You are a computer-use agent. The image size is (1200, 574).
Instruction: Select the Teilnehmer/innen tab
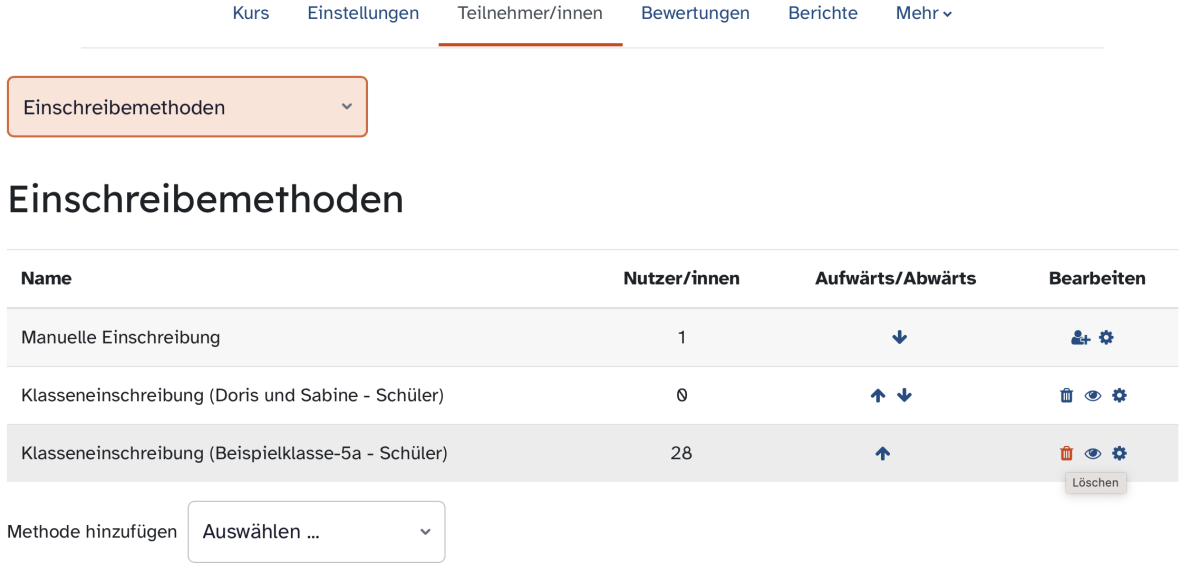tap(530, 14)
